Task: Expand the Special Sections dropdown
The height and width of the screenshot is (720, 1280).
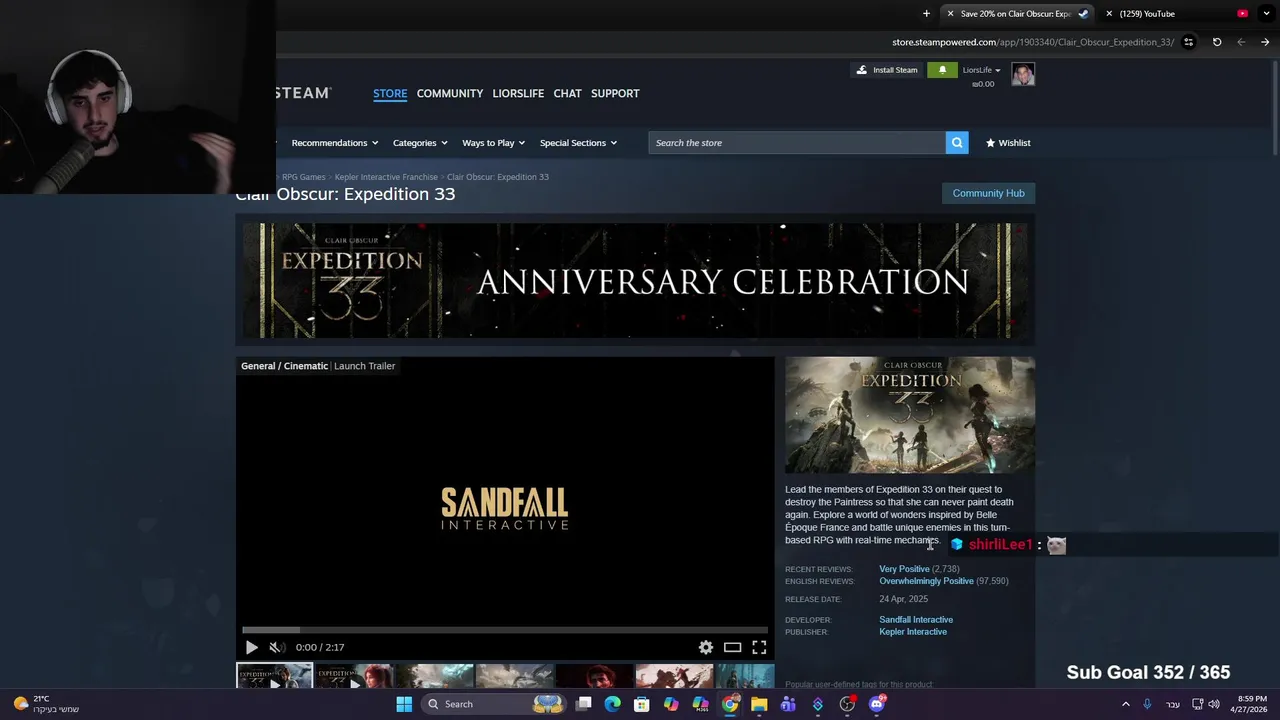Action: coord(578,143)
